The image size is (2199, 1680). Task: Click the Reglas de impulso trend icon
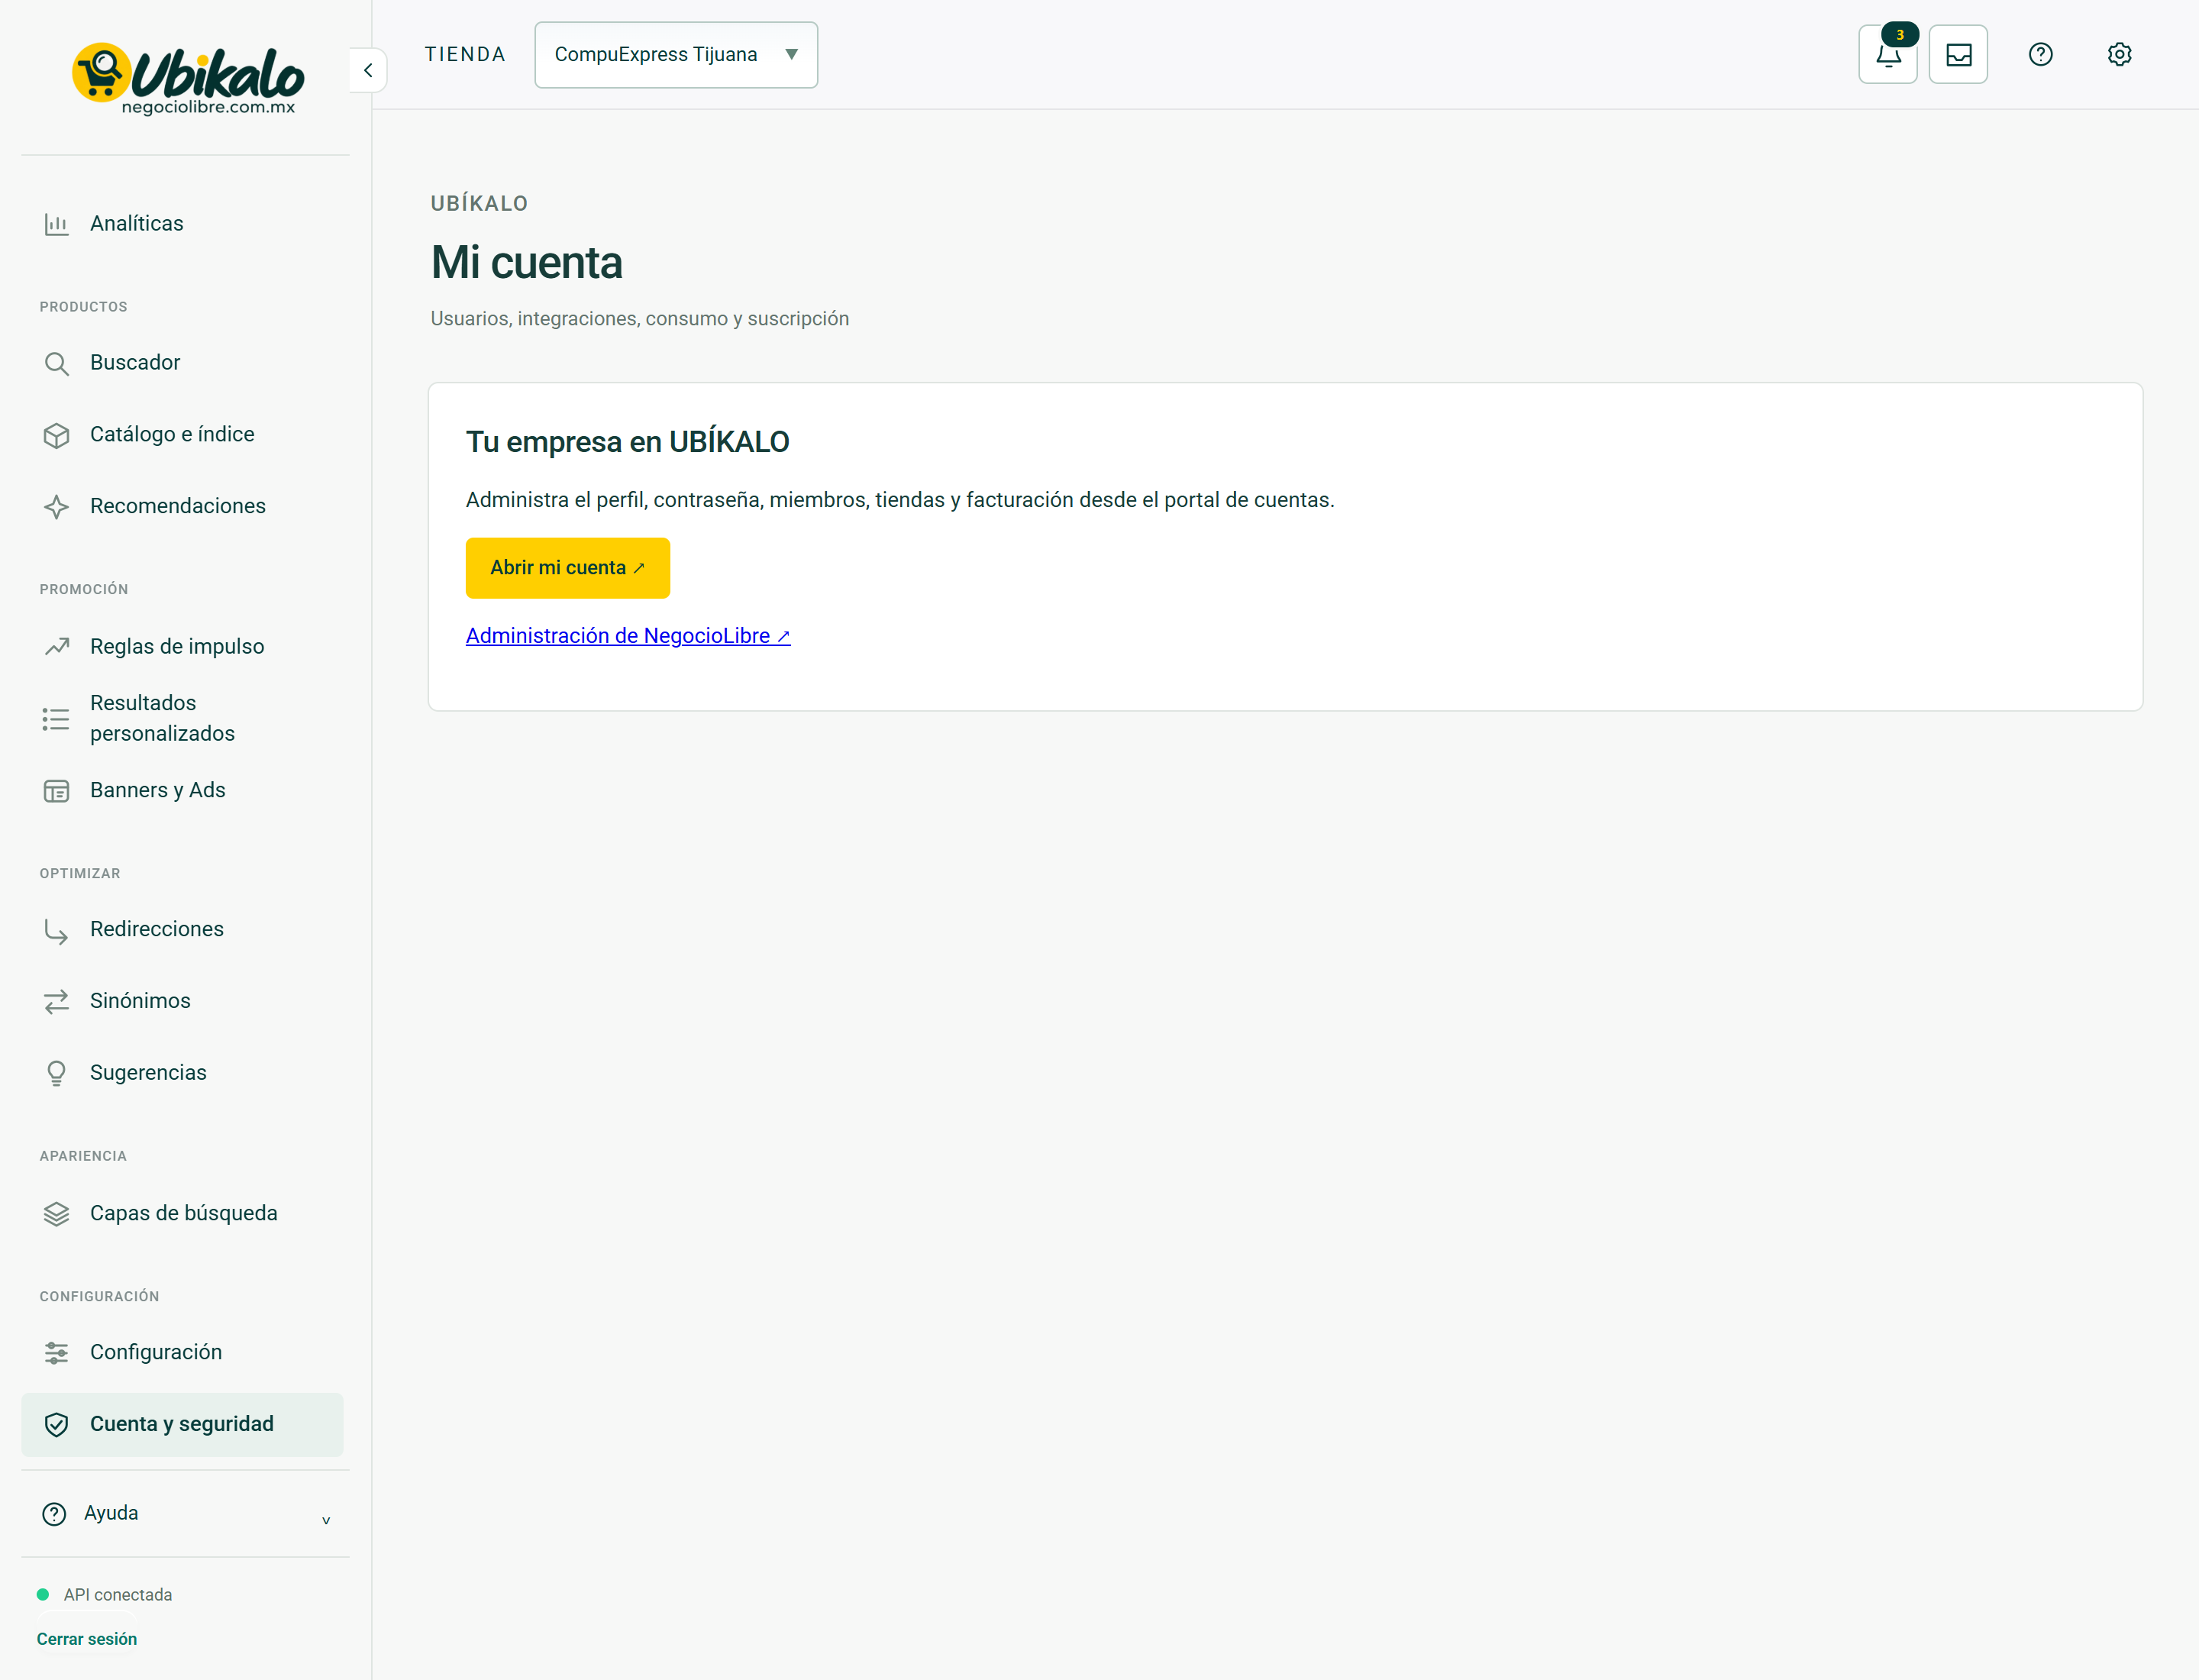tap(56, 647)
